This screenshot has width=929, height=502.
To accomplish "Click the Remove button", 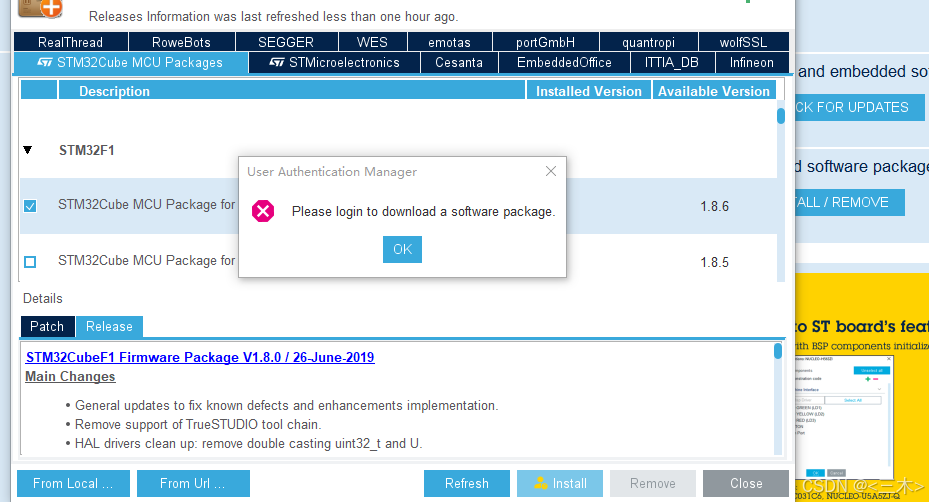I will 653,484.
